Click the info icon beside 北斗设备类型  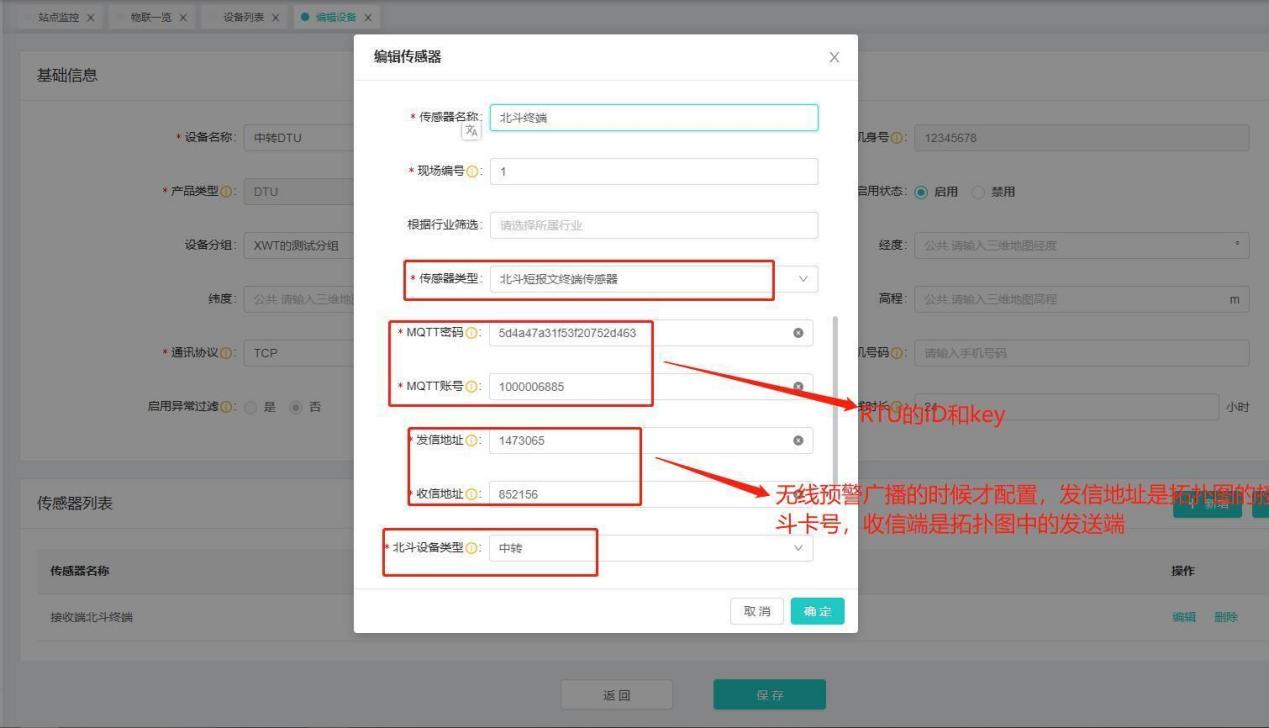click(472, 548)
